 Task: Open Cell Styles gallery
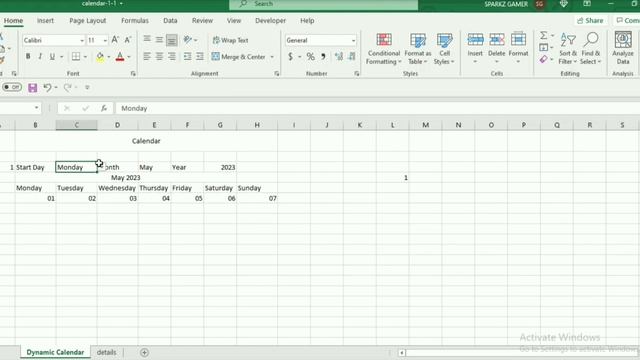tap(444, 49)
